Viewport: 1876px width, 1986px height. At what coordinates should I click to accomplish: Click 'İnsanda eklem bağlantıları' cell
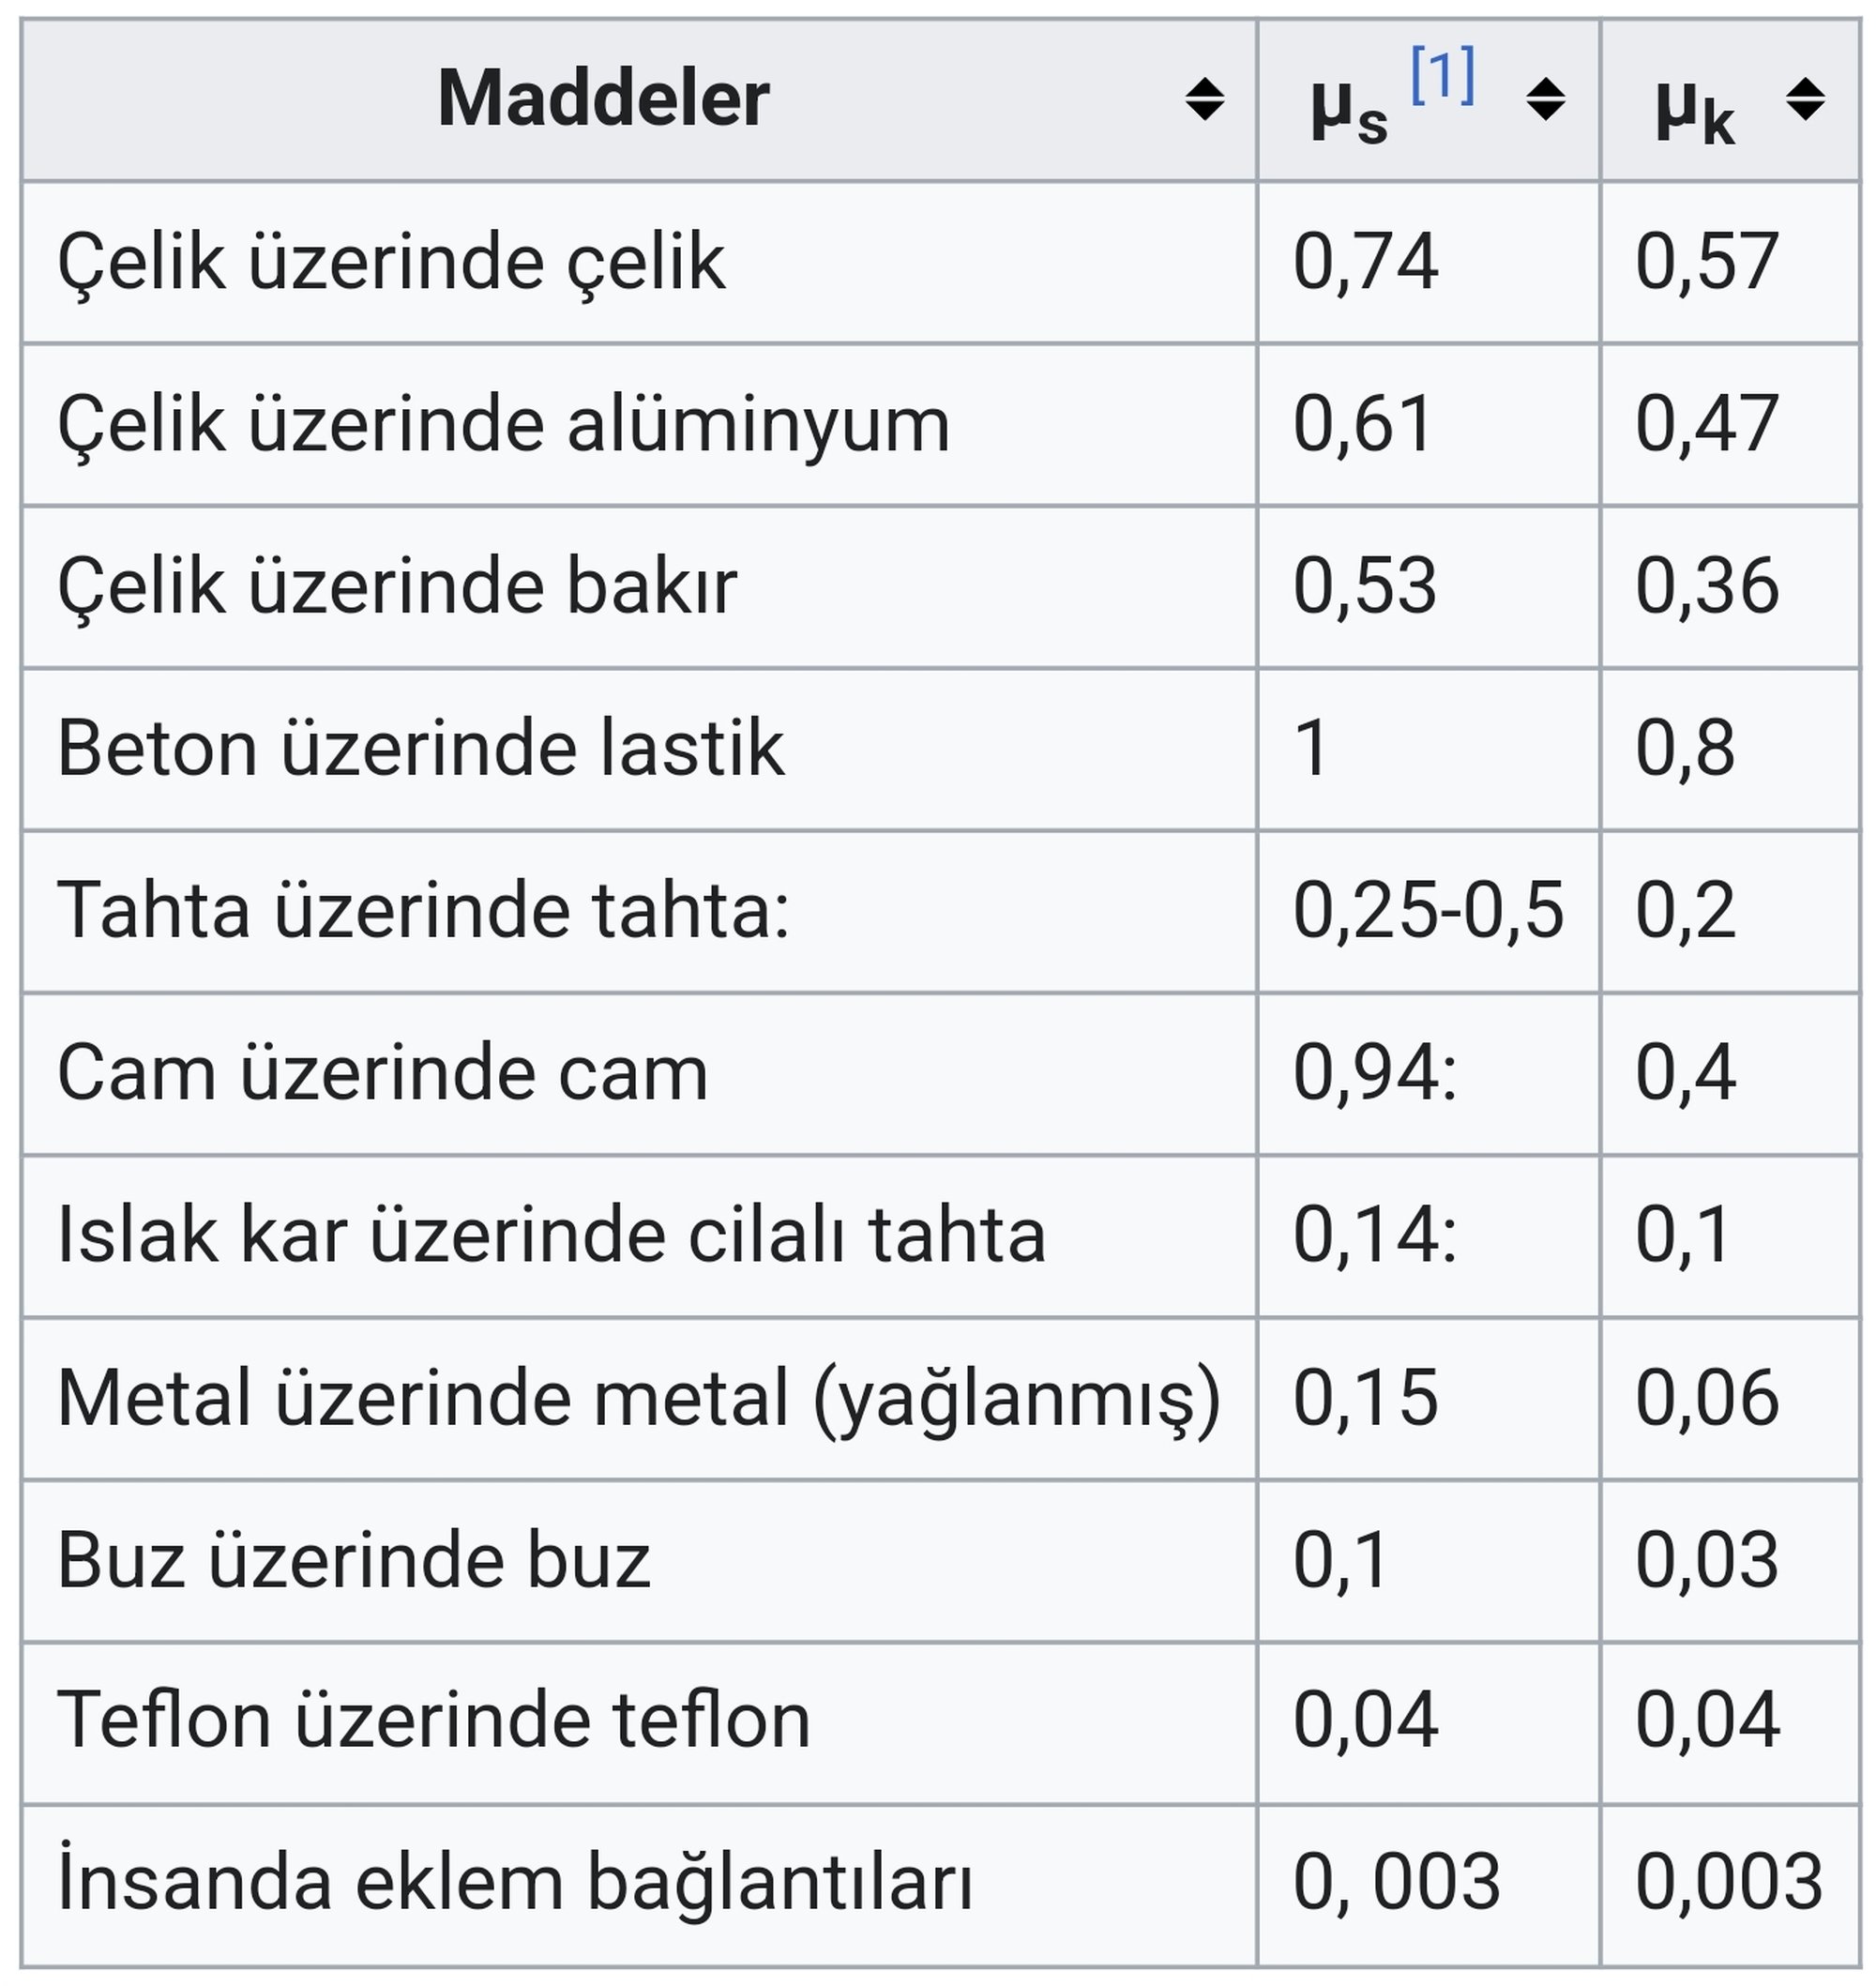[x=514, y=1884]
